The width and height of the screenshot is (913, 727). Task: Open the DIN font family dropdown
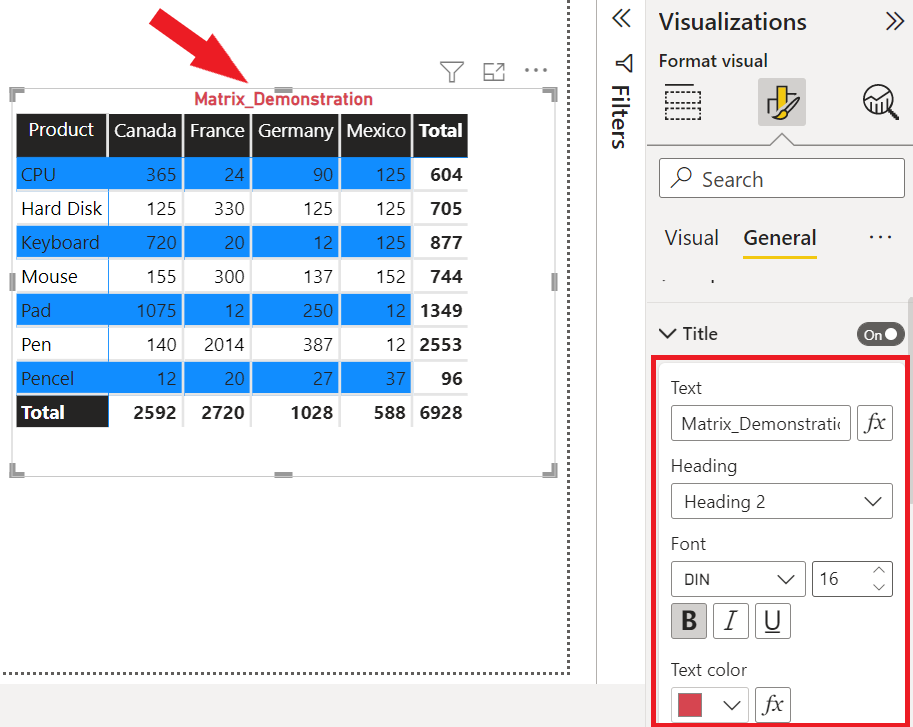pyautogui.click(x=738, y=579)
